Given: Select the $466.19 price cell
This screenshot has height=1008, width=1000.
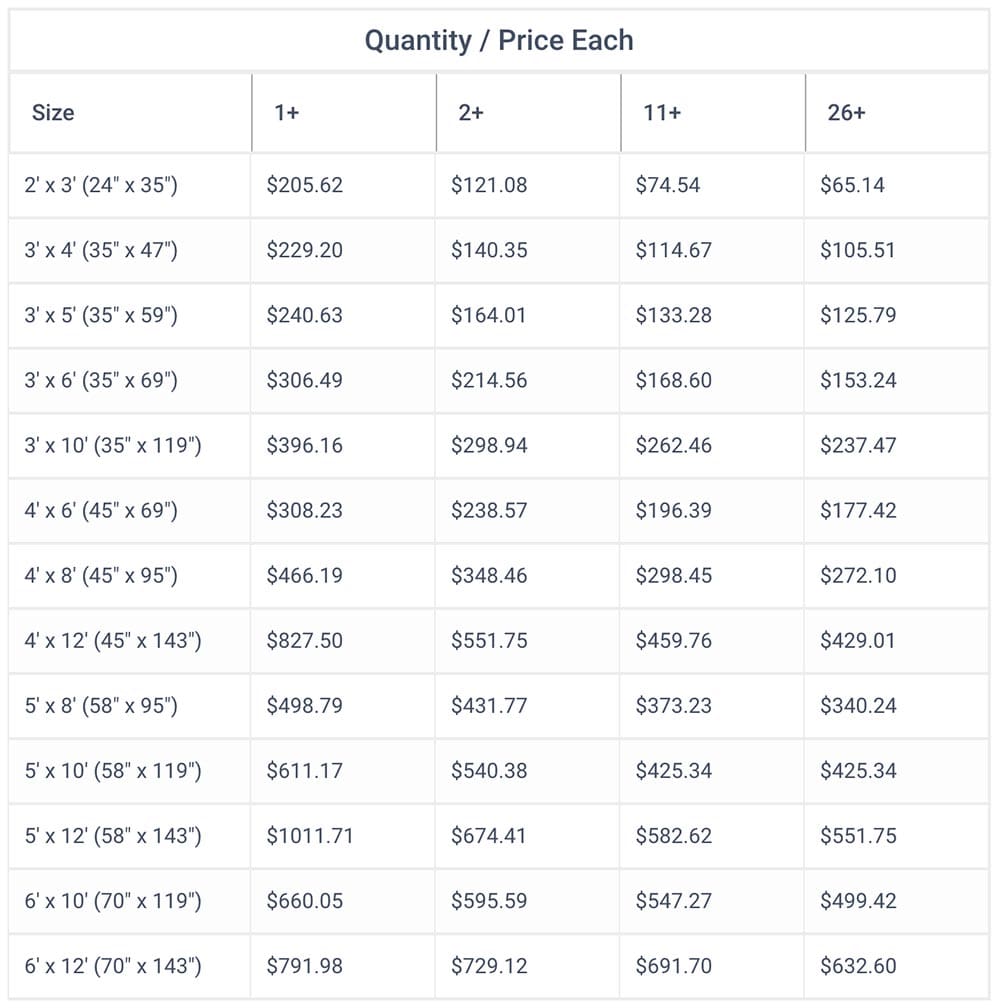Looking at the screenshot, I should (x=305, y=575).
